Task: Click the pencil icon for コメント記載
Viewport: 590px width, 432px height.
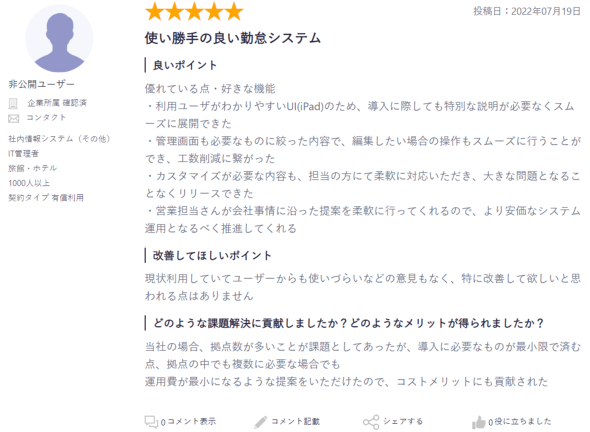Action: (260, 422)
